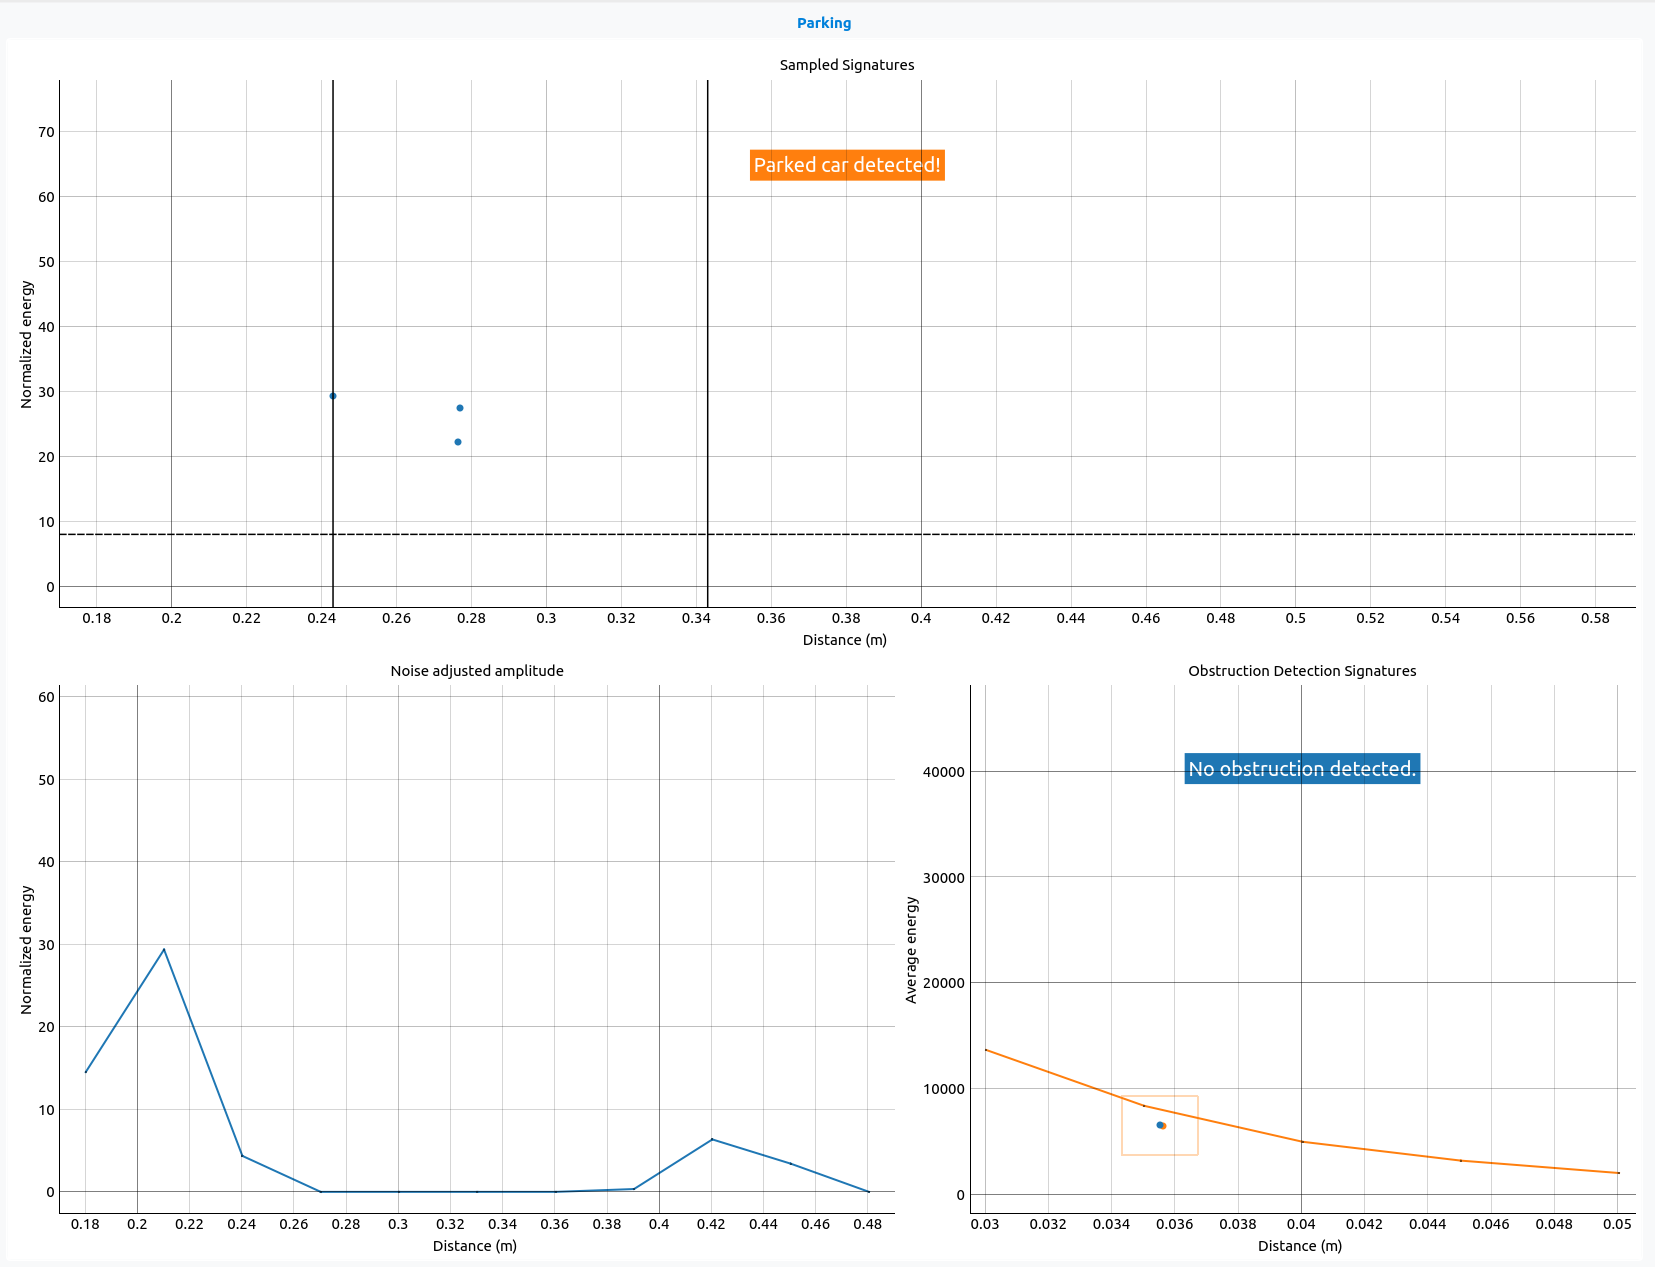
Task: Click the 0.34 tick on Sampled Signatures axis
Action: click(696, 618)
